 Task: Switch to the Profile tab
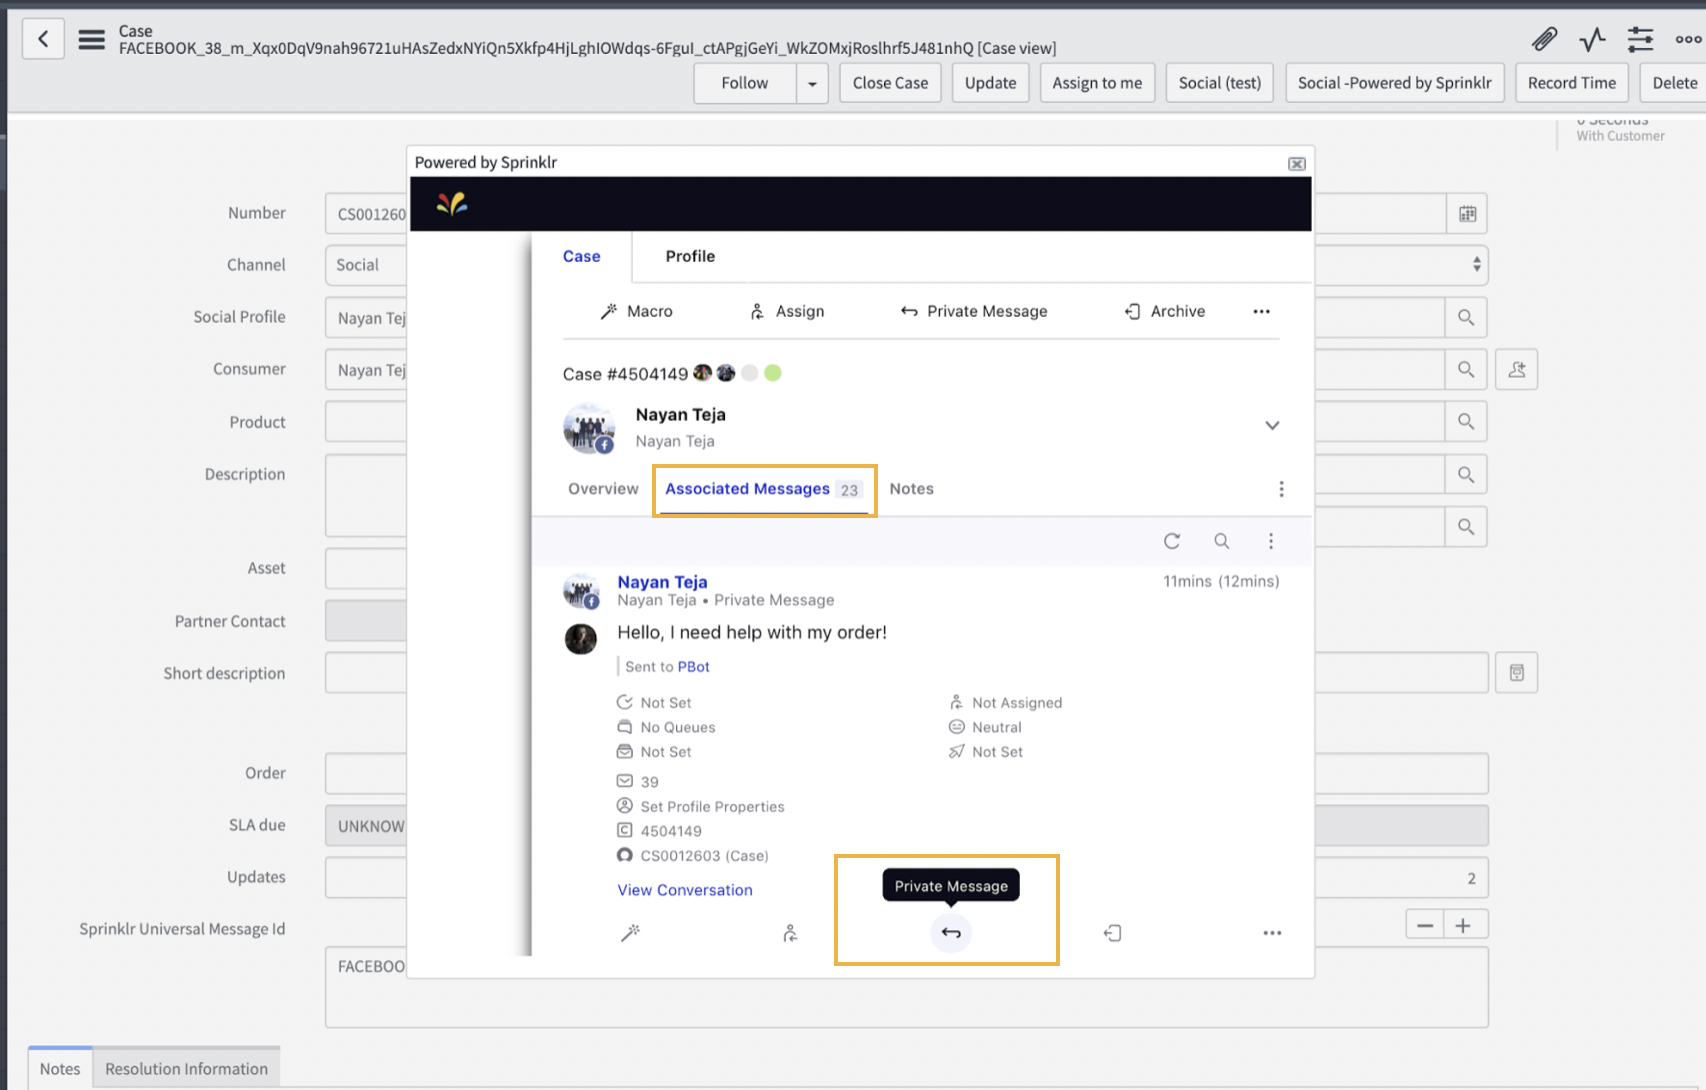[690, 256]
